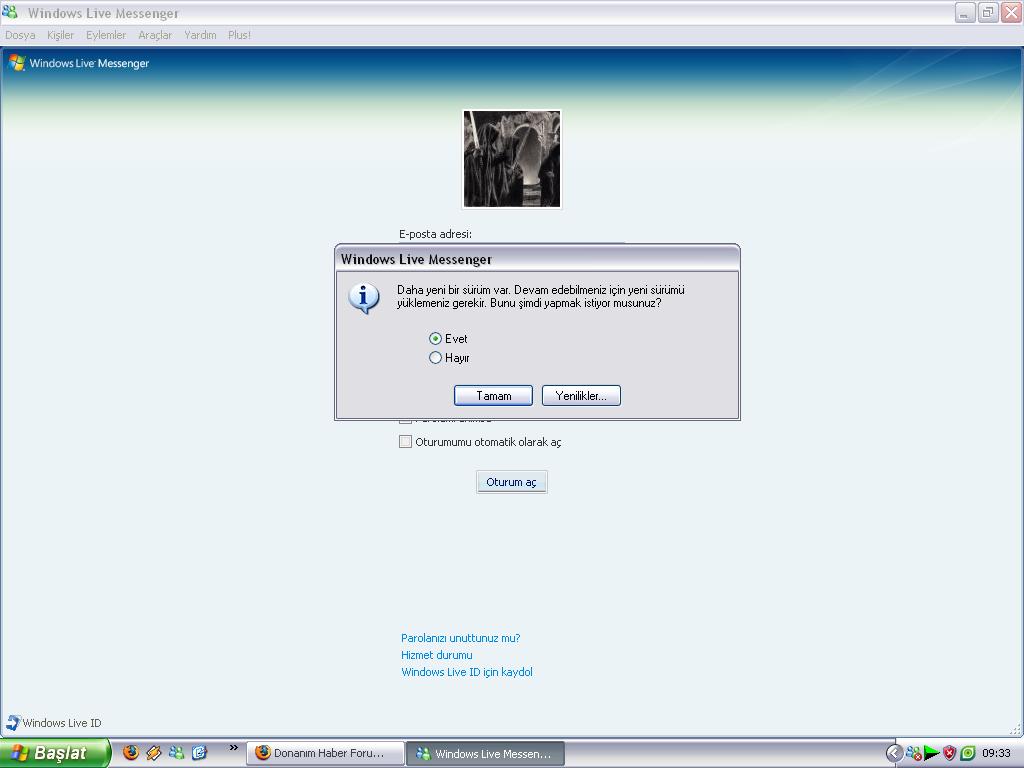Click the Messenger title bar icon
The image size is (1024, 768).
click(10, 12)
